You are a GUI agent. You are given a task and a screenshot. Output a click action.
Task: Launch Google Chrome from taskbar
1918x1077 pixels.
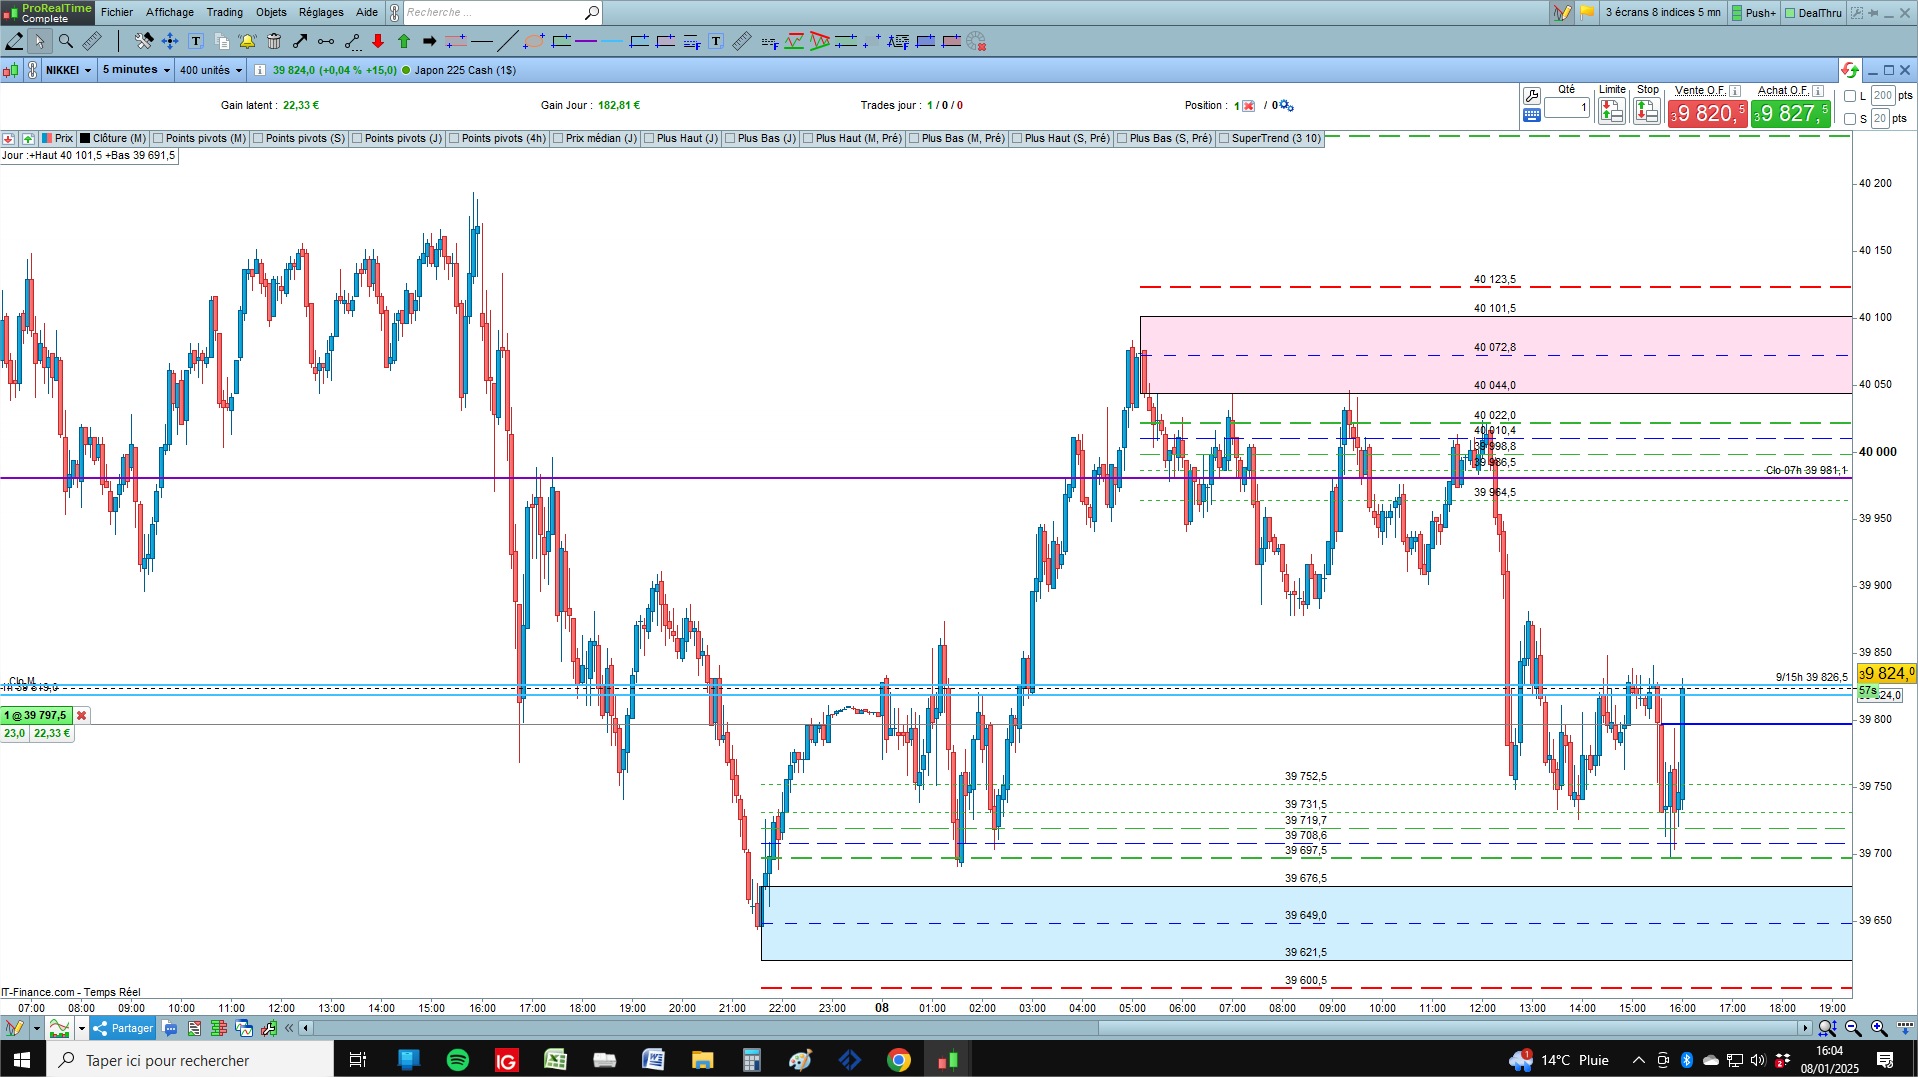899,1060
